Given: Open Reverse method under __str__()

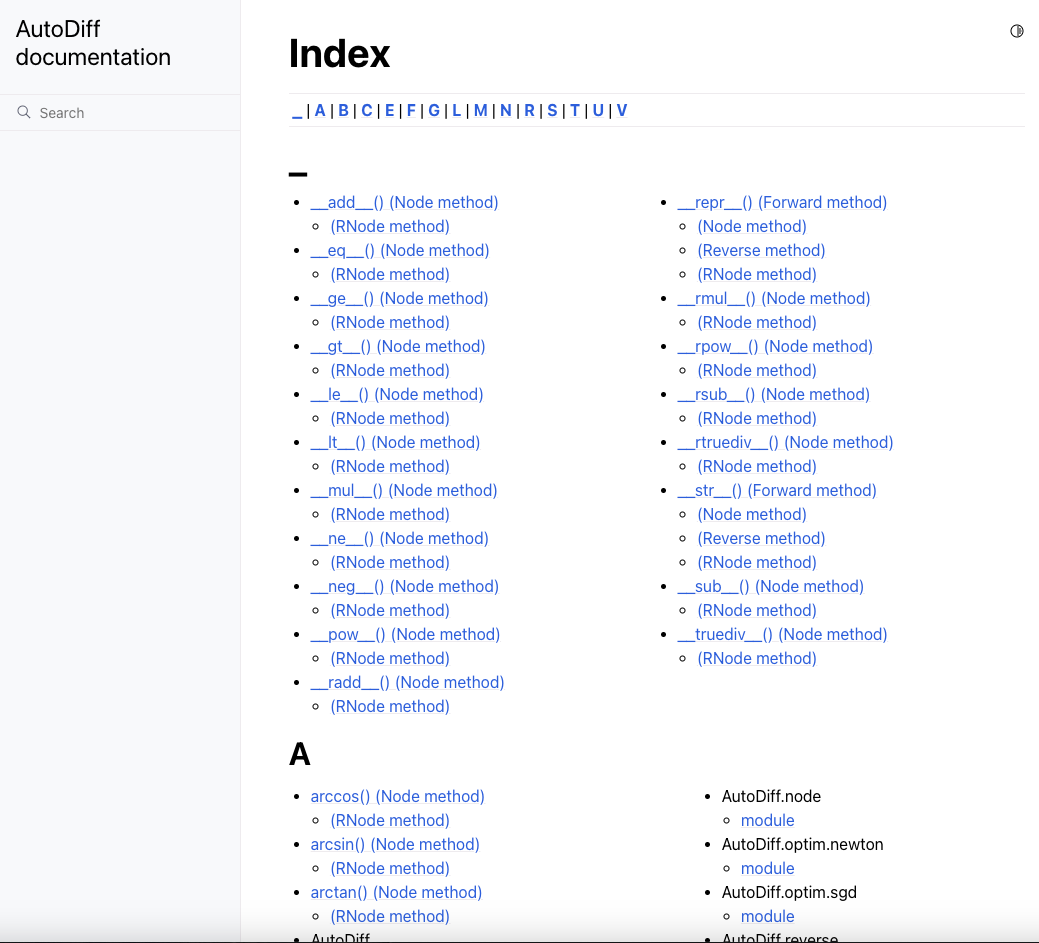Looking at the screenshot, I should pos(761,539).
